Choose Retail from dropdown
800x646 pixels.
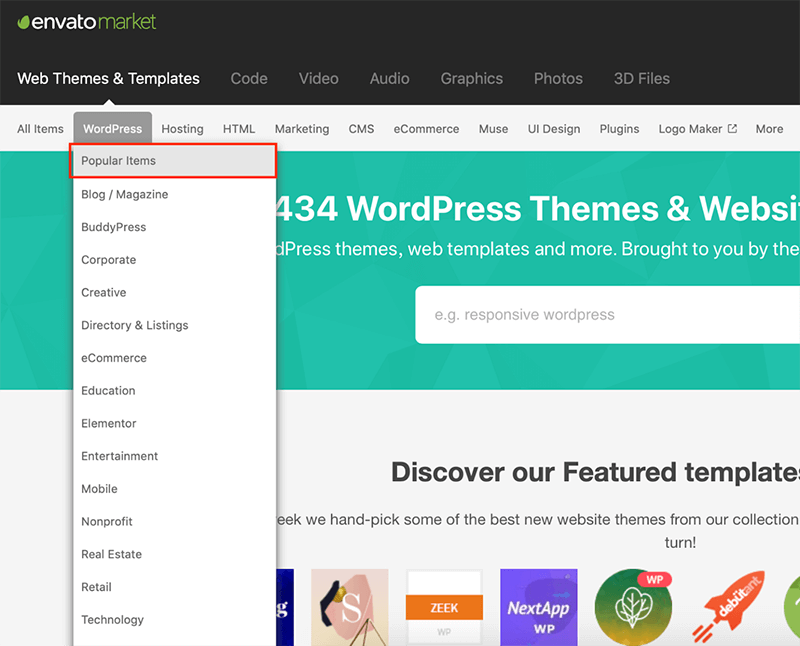[x=174, y=586]
